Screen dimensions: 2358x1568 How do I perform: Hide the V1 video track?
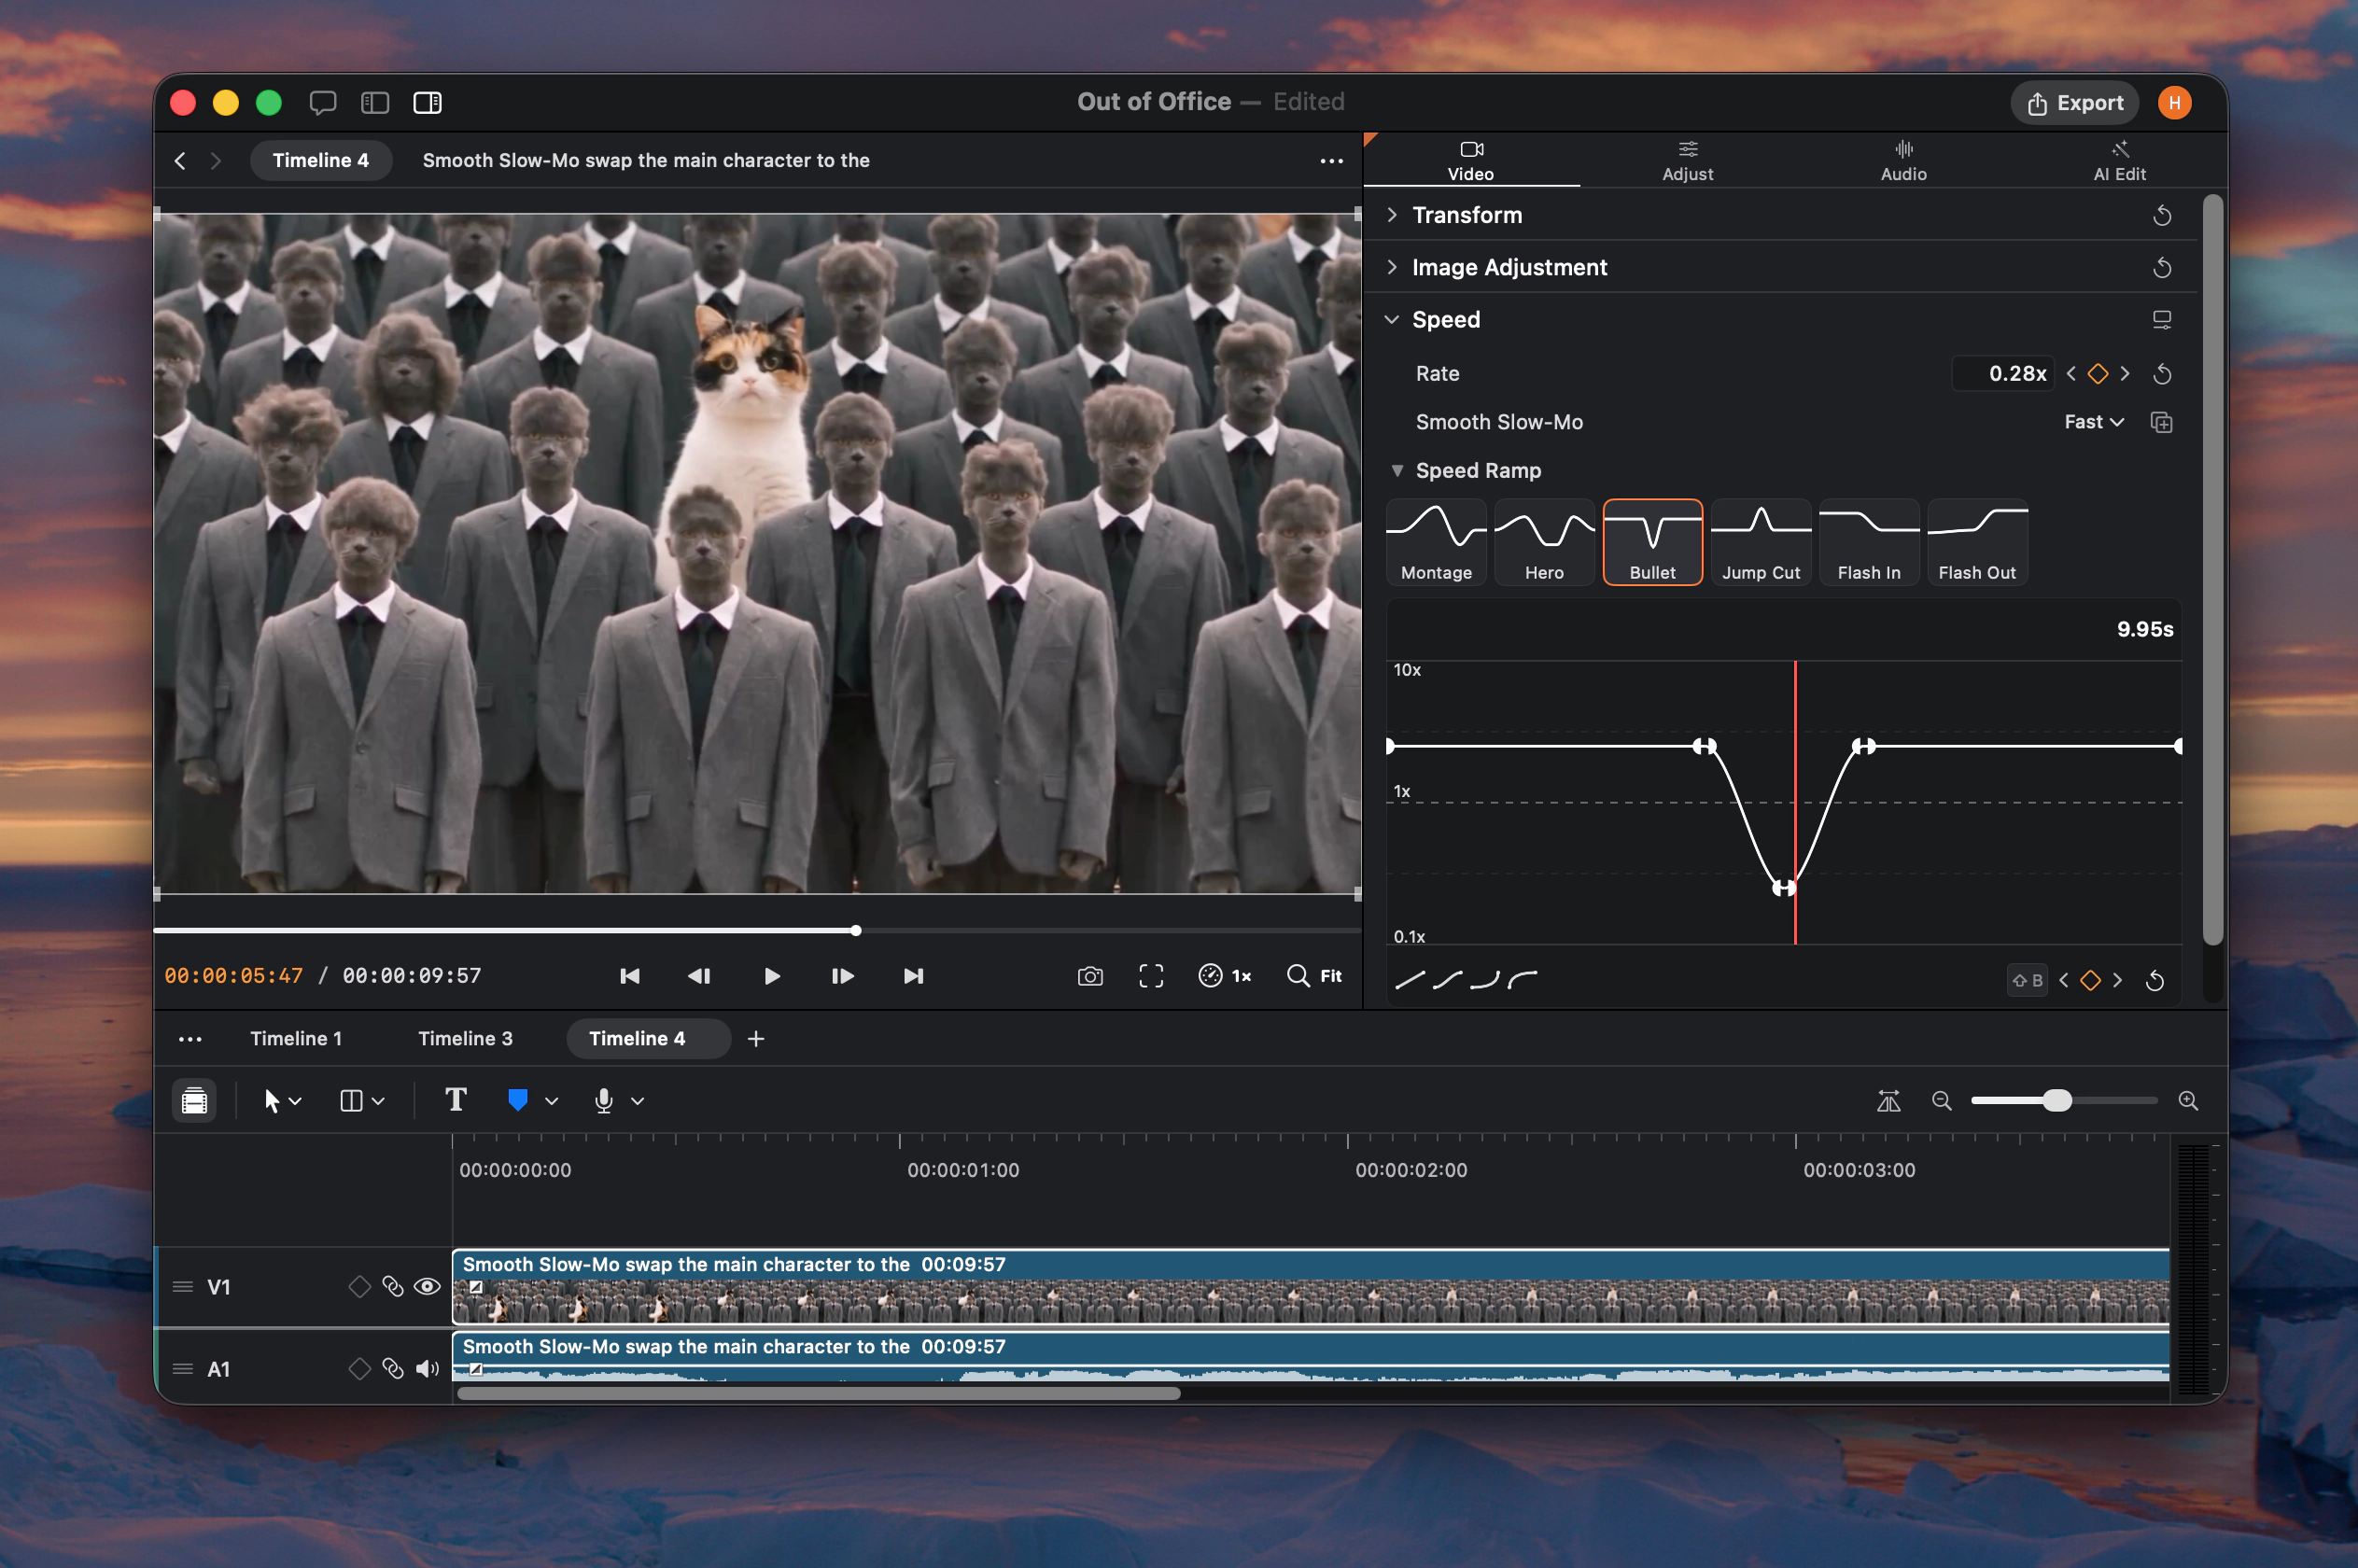coord(427,1286)
